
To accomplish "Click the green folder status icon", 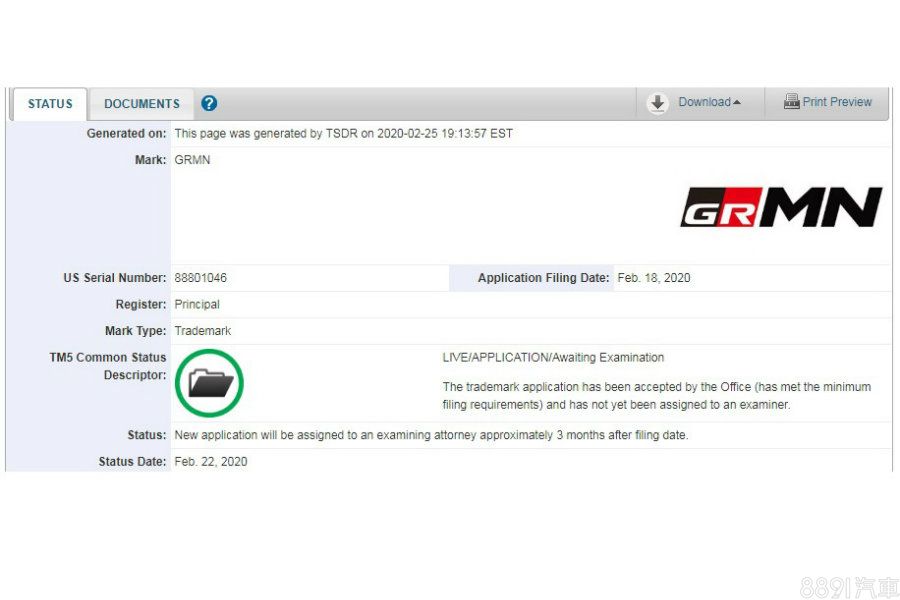I will [210, 383].
